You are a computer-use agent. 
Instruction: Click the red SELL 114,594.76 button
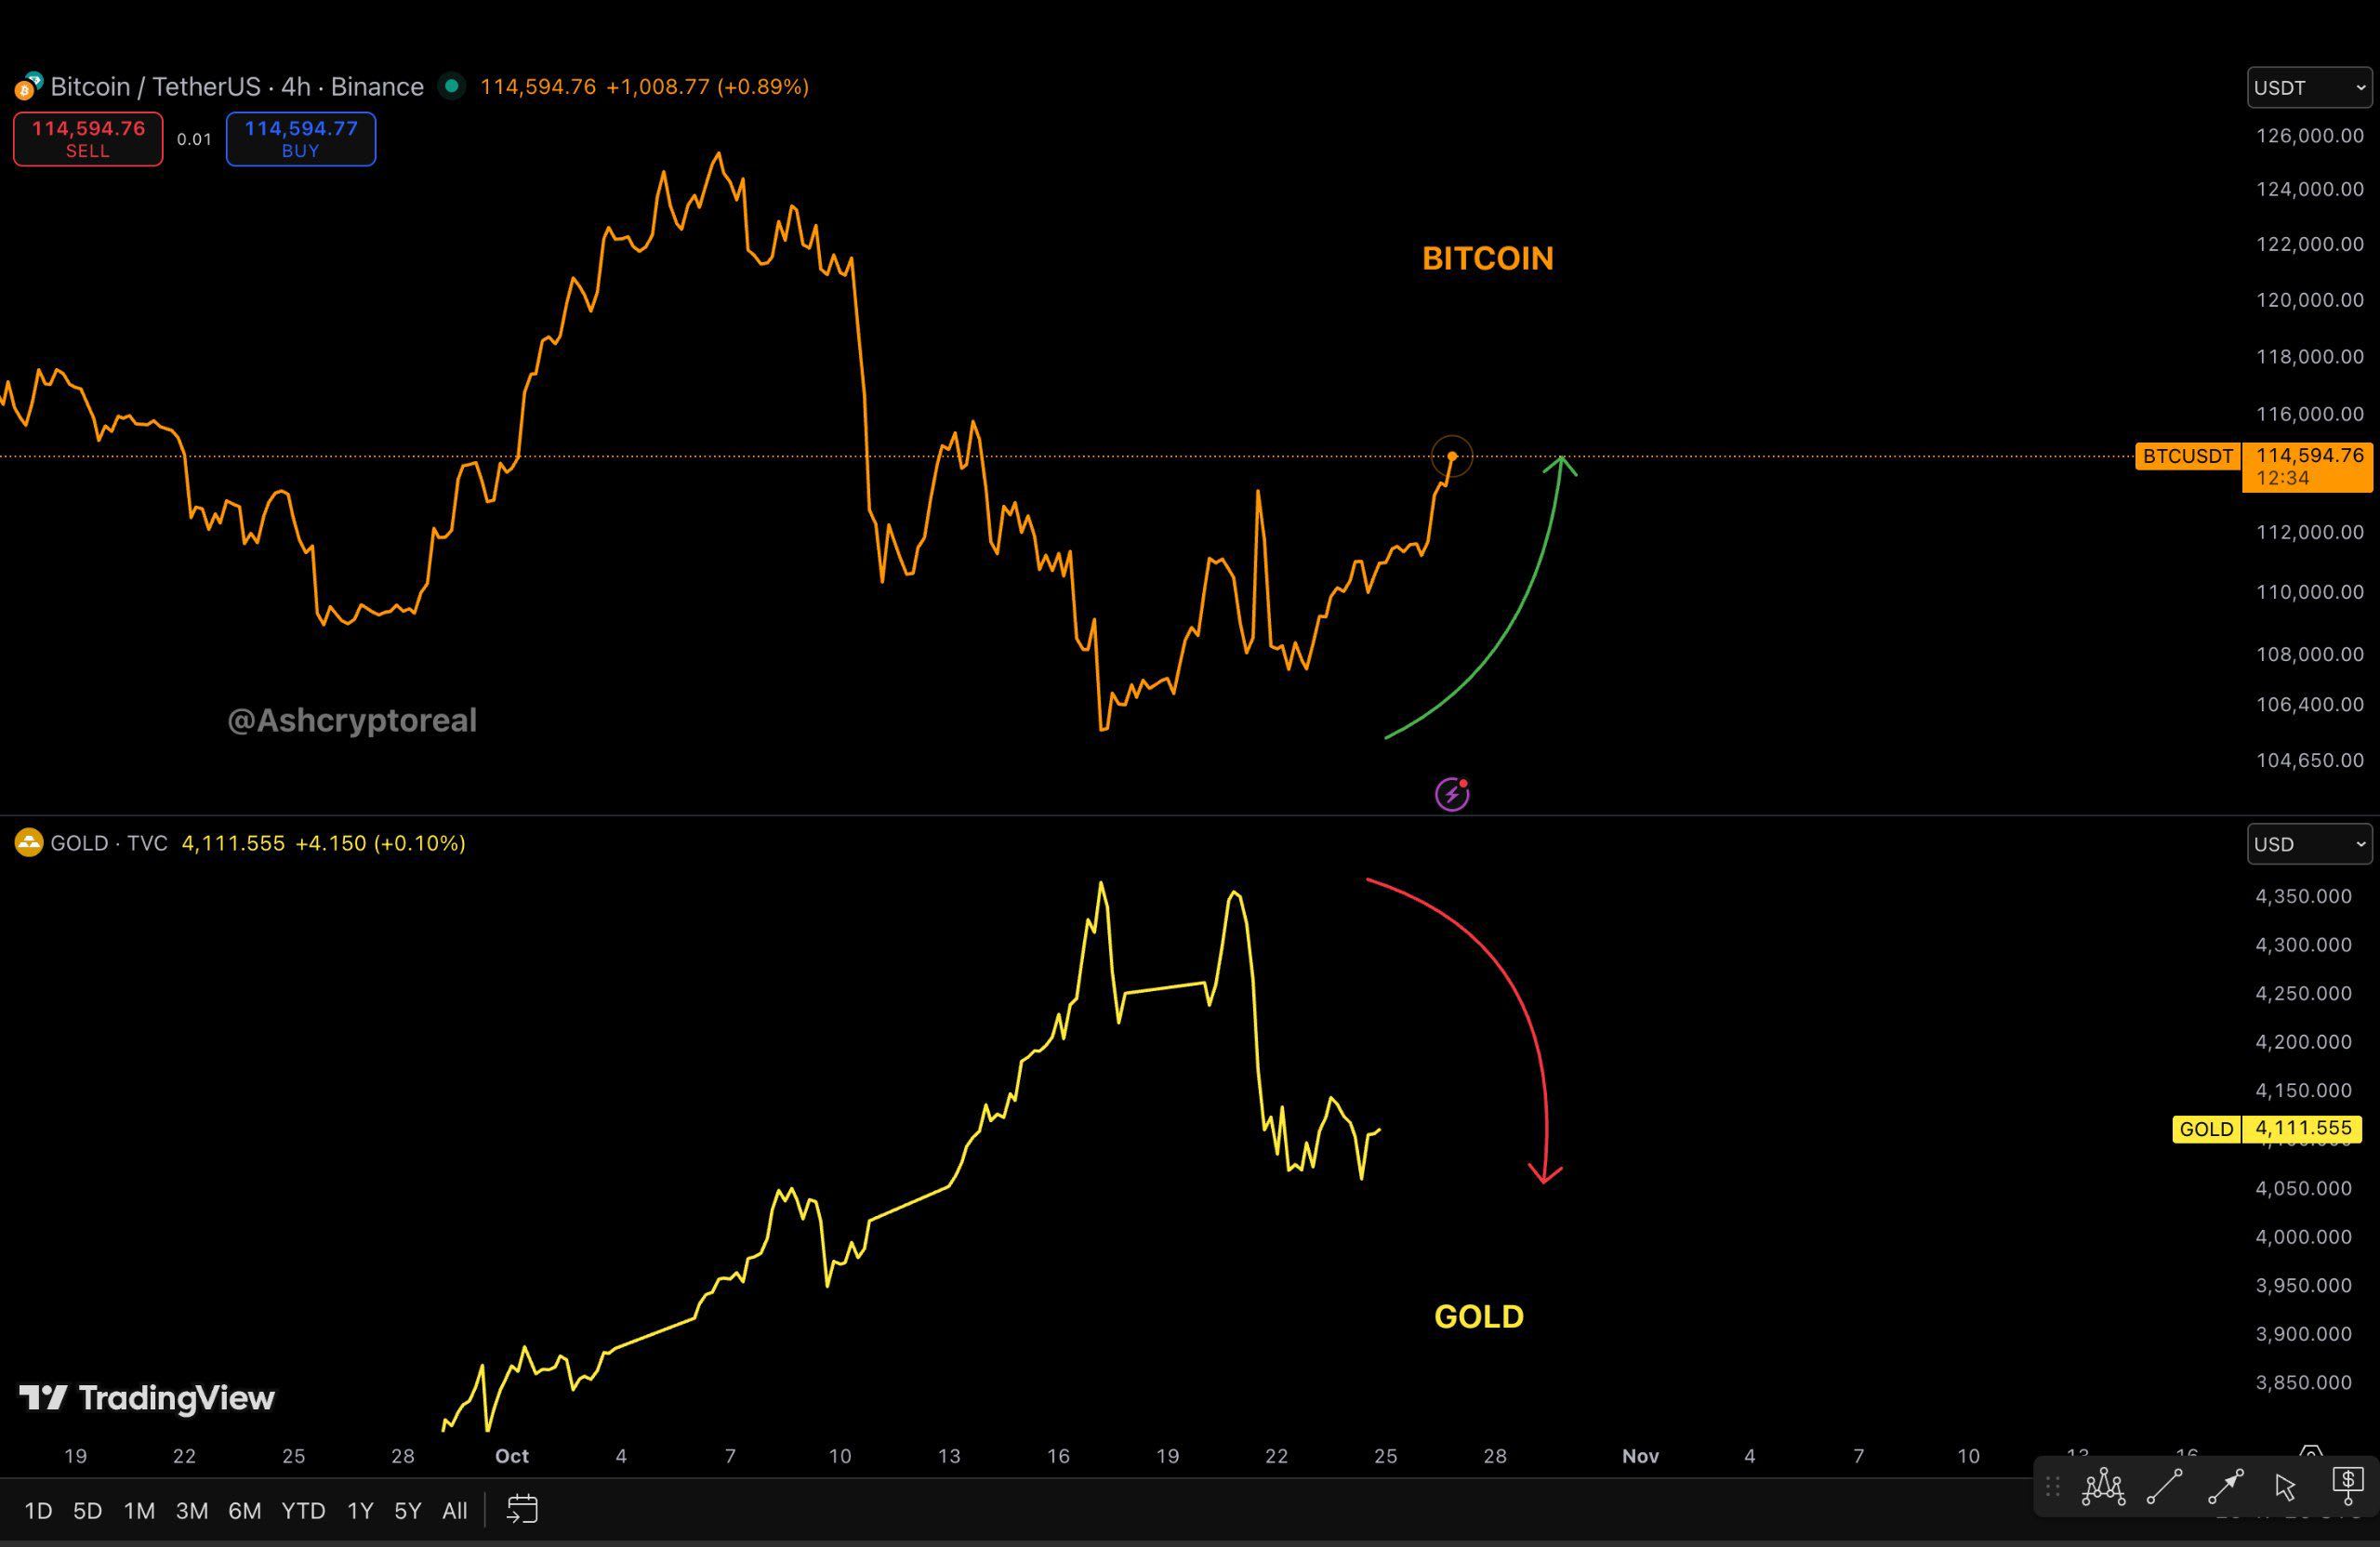pos(88,139)
